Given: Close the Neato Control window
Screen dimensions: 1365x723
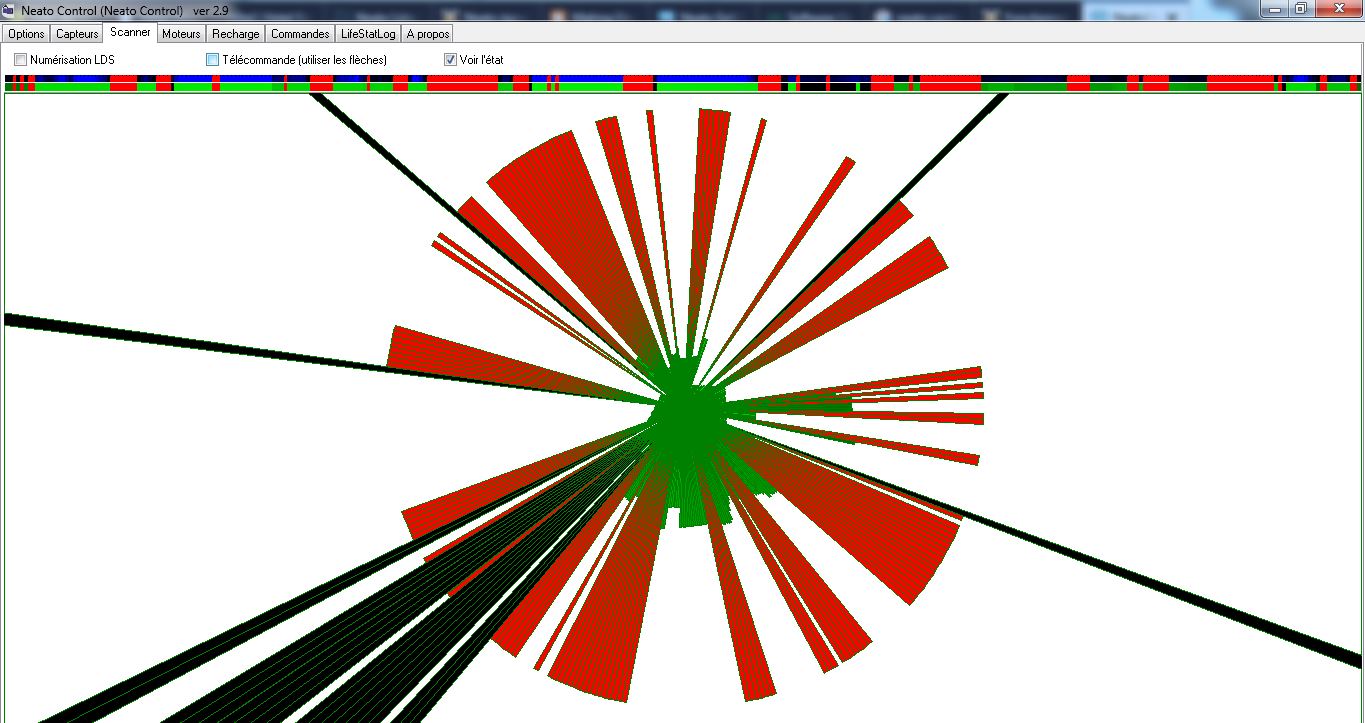Looking at the screenshot, I should (1337, 8).
